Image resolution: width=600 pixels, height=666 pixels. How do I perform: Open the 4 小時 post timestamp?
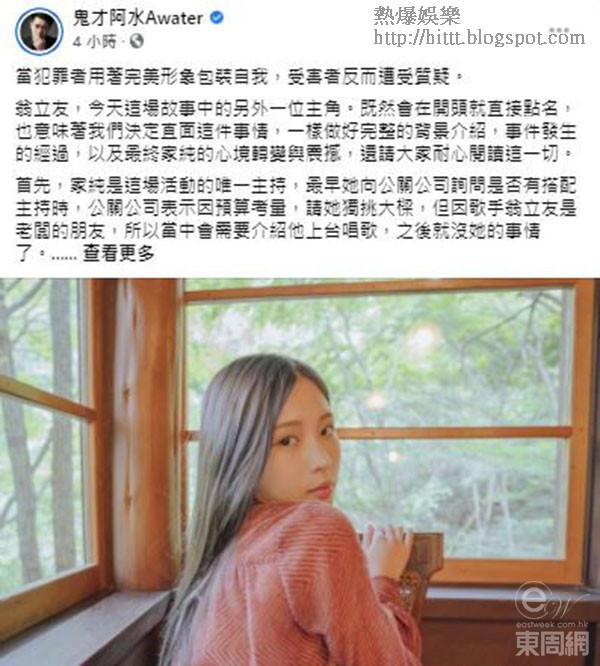[94, 42]
